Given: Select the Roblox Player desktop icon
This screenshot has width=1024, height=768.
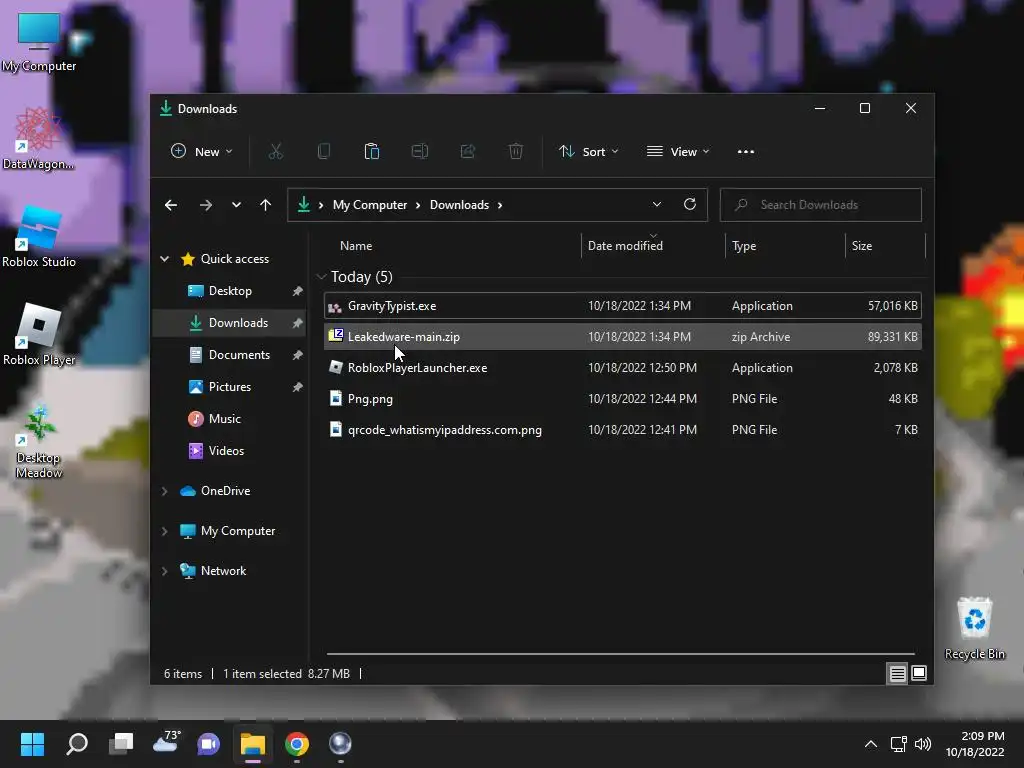Looking at the screenshot, I should tap(39, 334).
